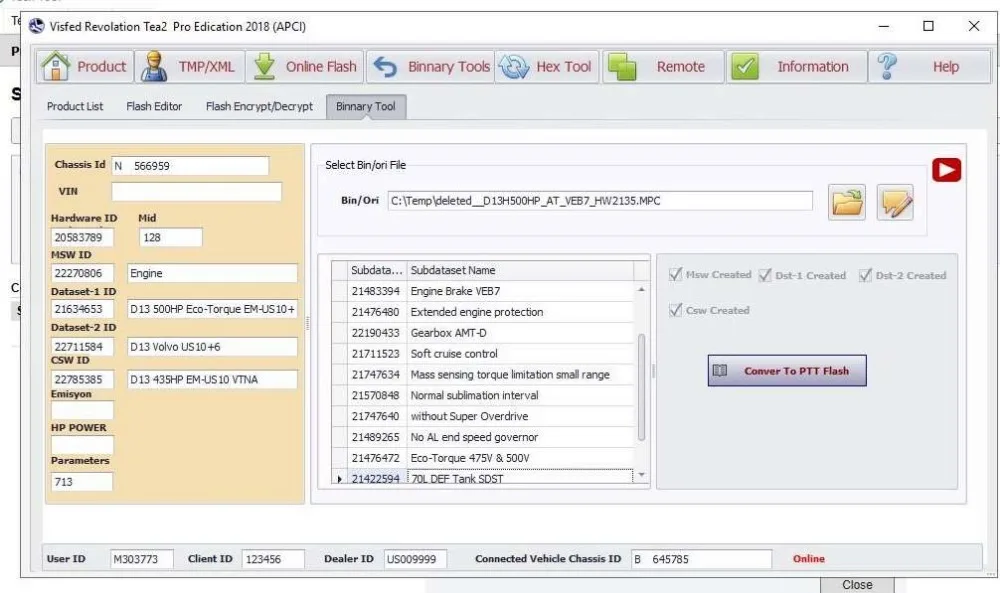The height and width of the screenshot is (593, 1000).
Task: Select the Binnary Tool tab
Action: click(x=366, y=106)
